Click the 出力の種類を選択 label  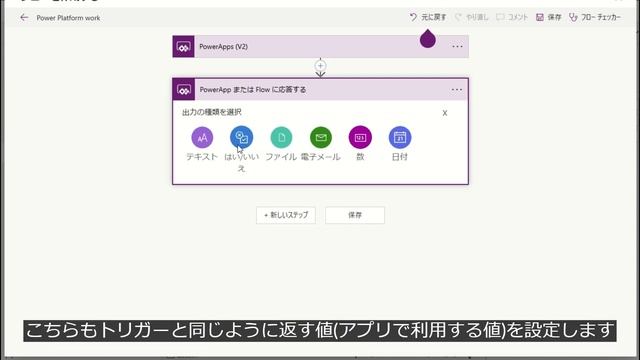click(211, 112)
